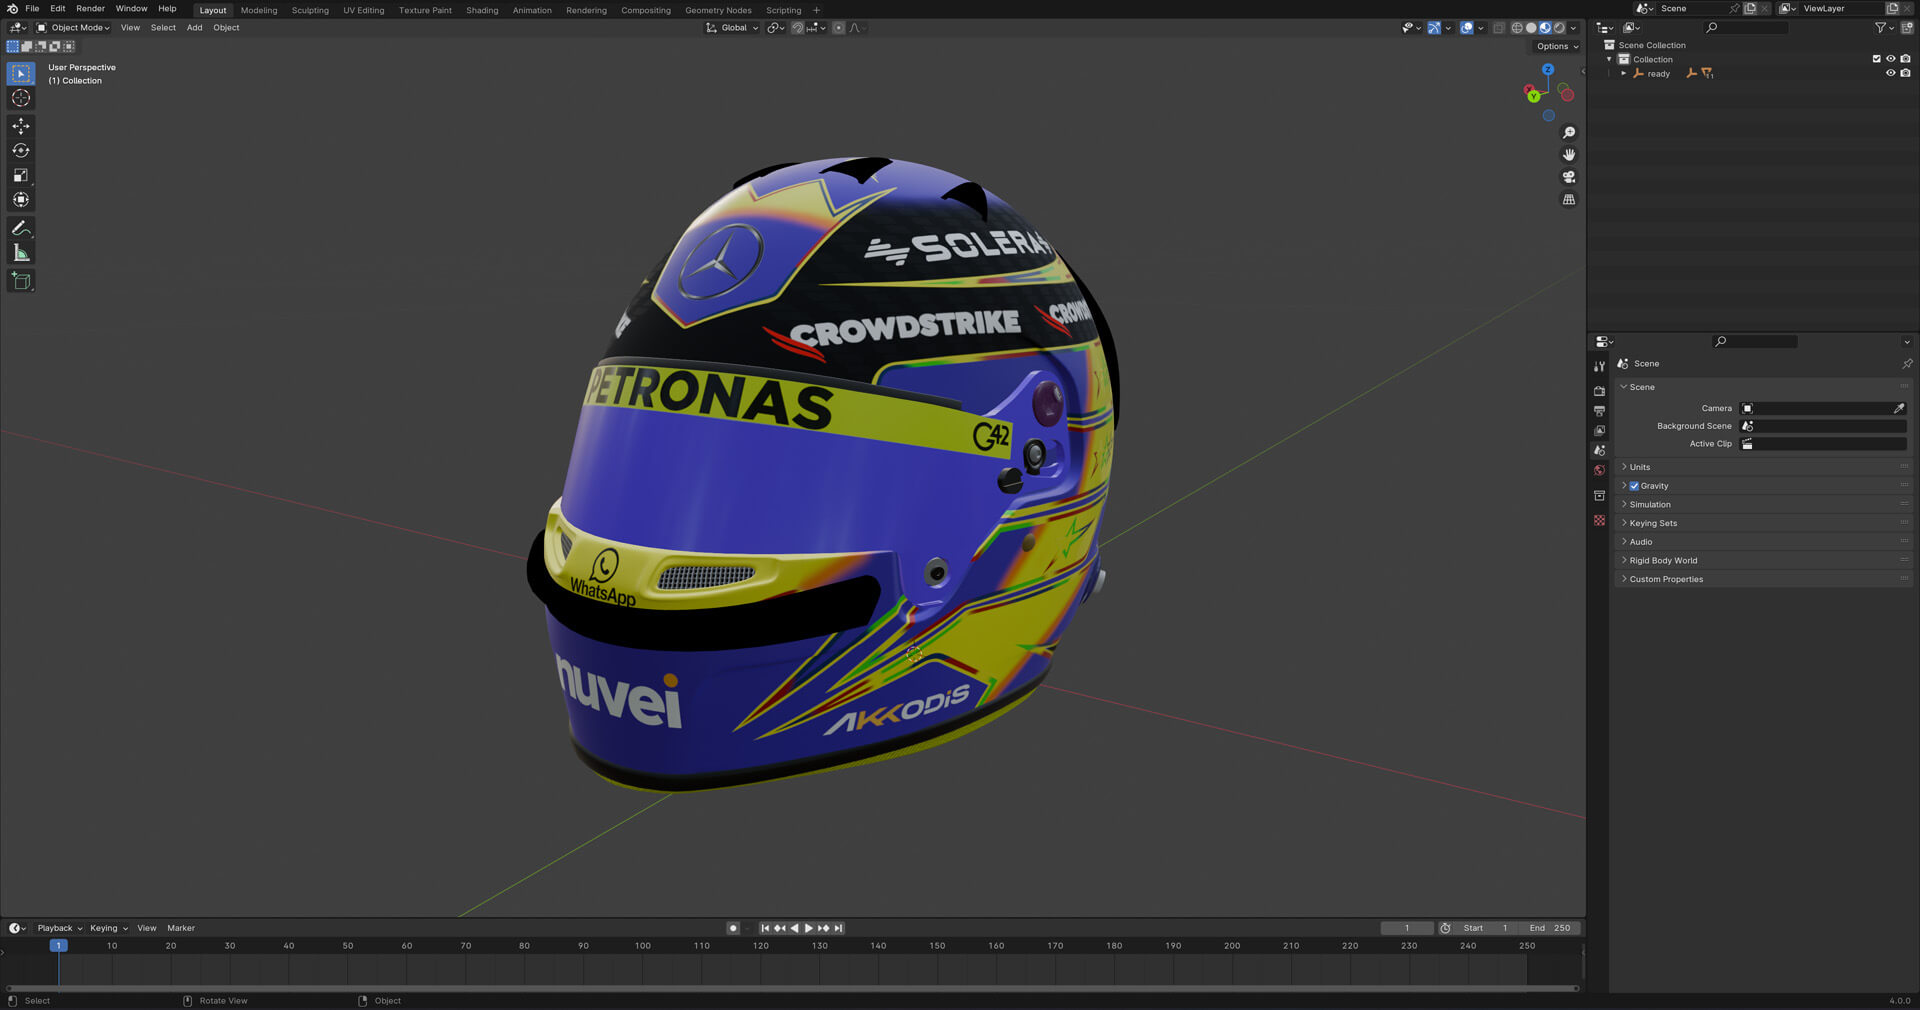The width and height of the screenshot is (1920, 1010).
Task: Select the 3D Cursor tool
Action: pos(21,98)
